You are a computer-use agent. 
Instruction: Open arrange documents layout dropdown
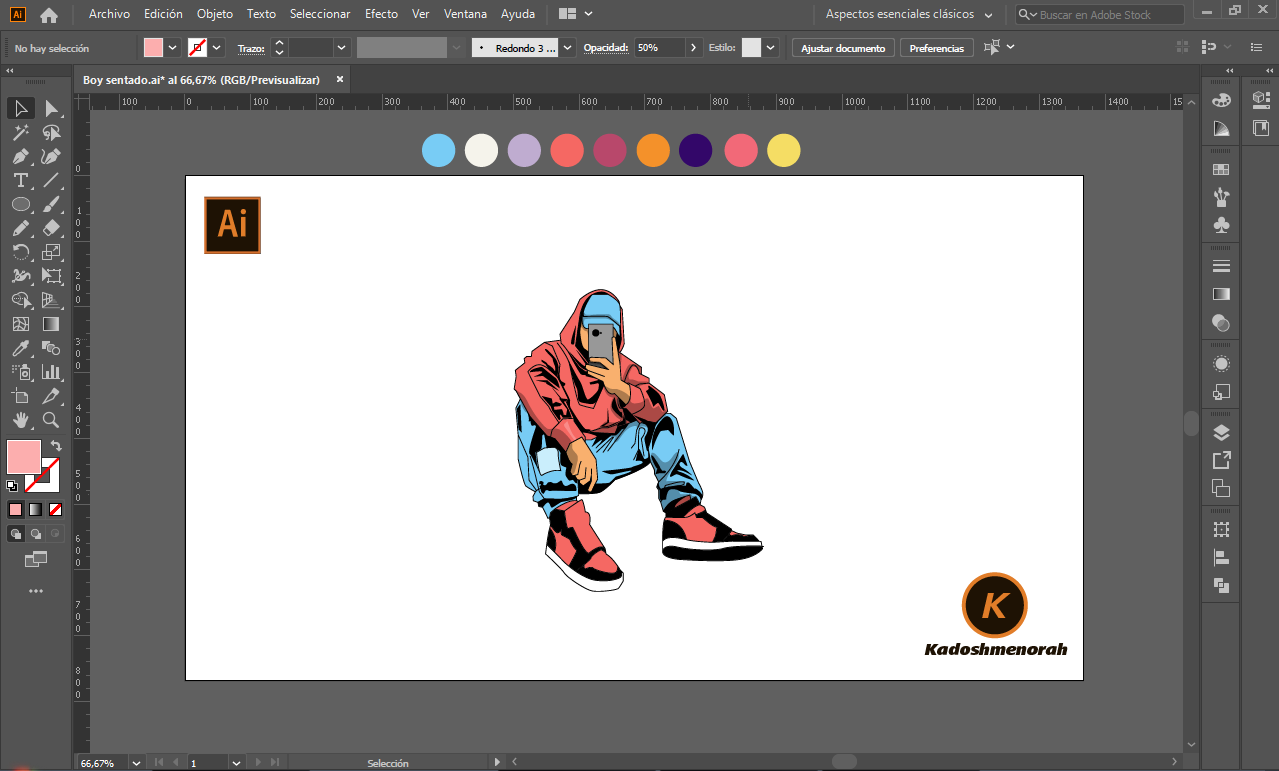coord(576,14)
